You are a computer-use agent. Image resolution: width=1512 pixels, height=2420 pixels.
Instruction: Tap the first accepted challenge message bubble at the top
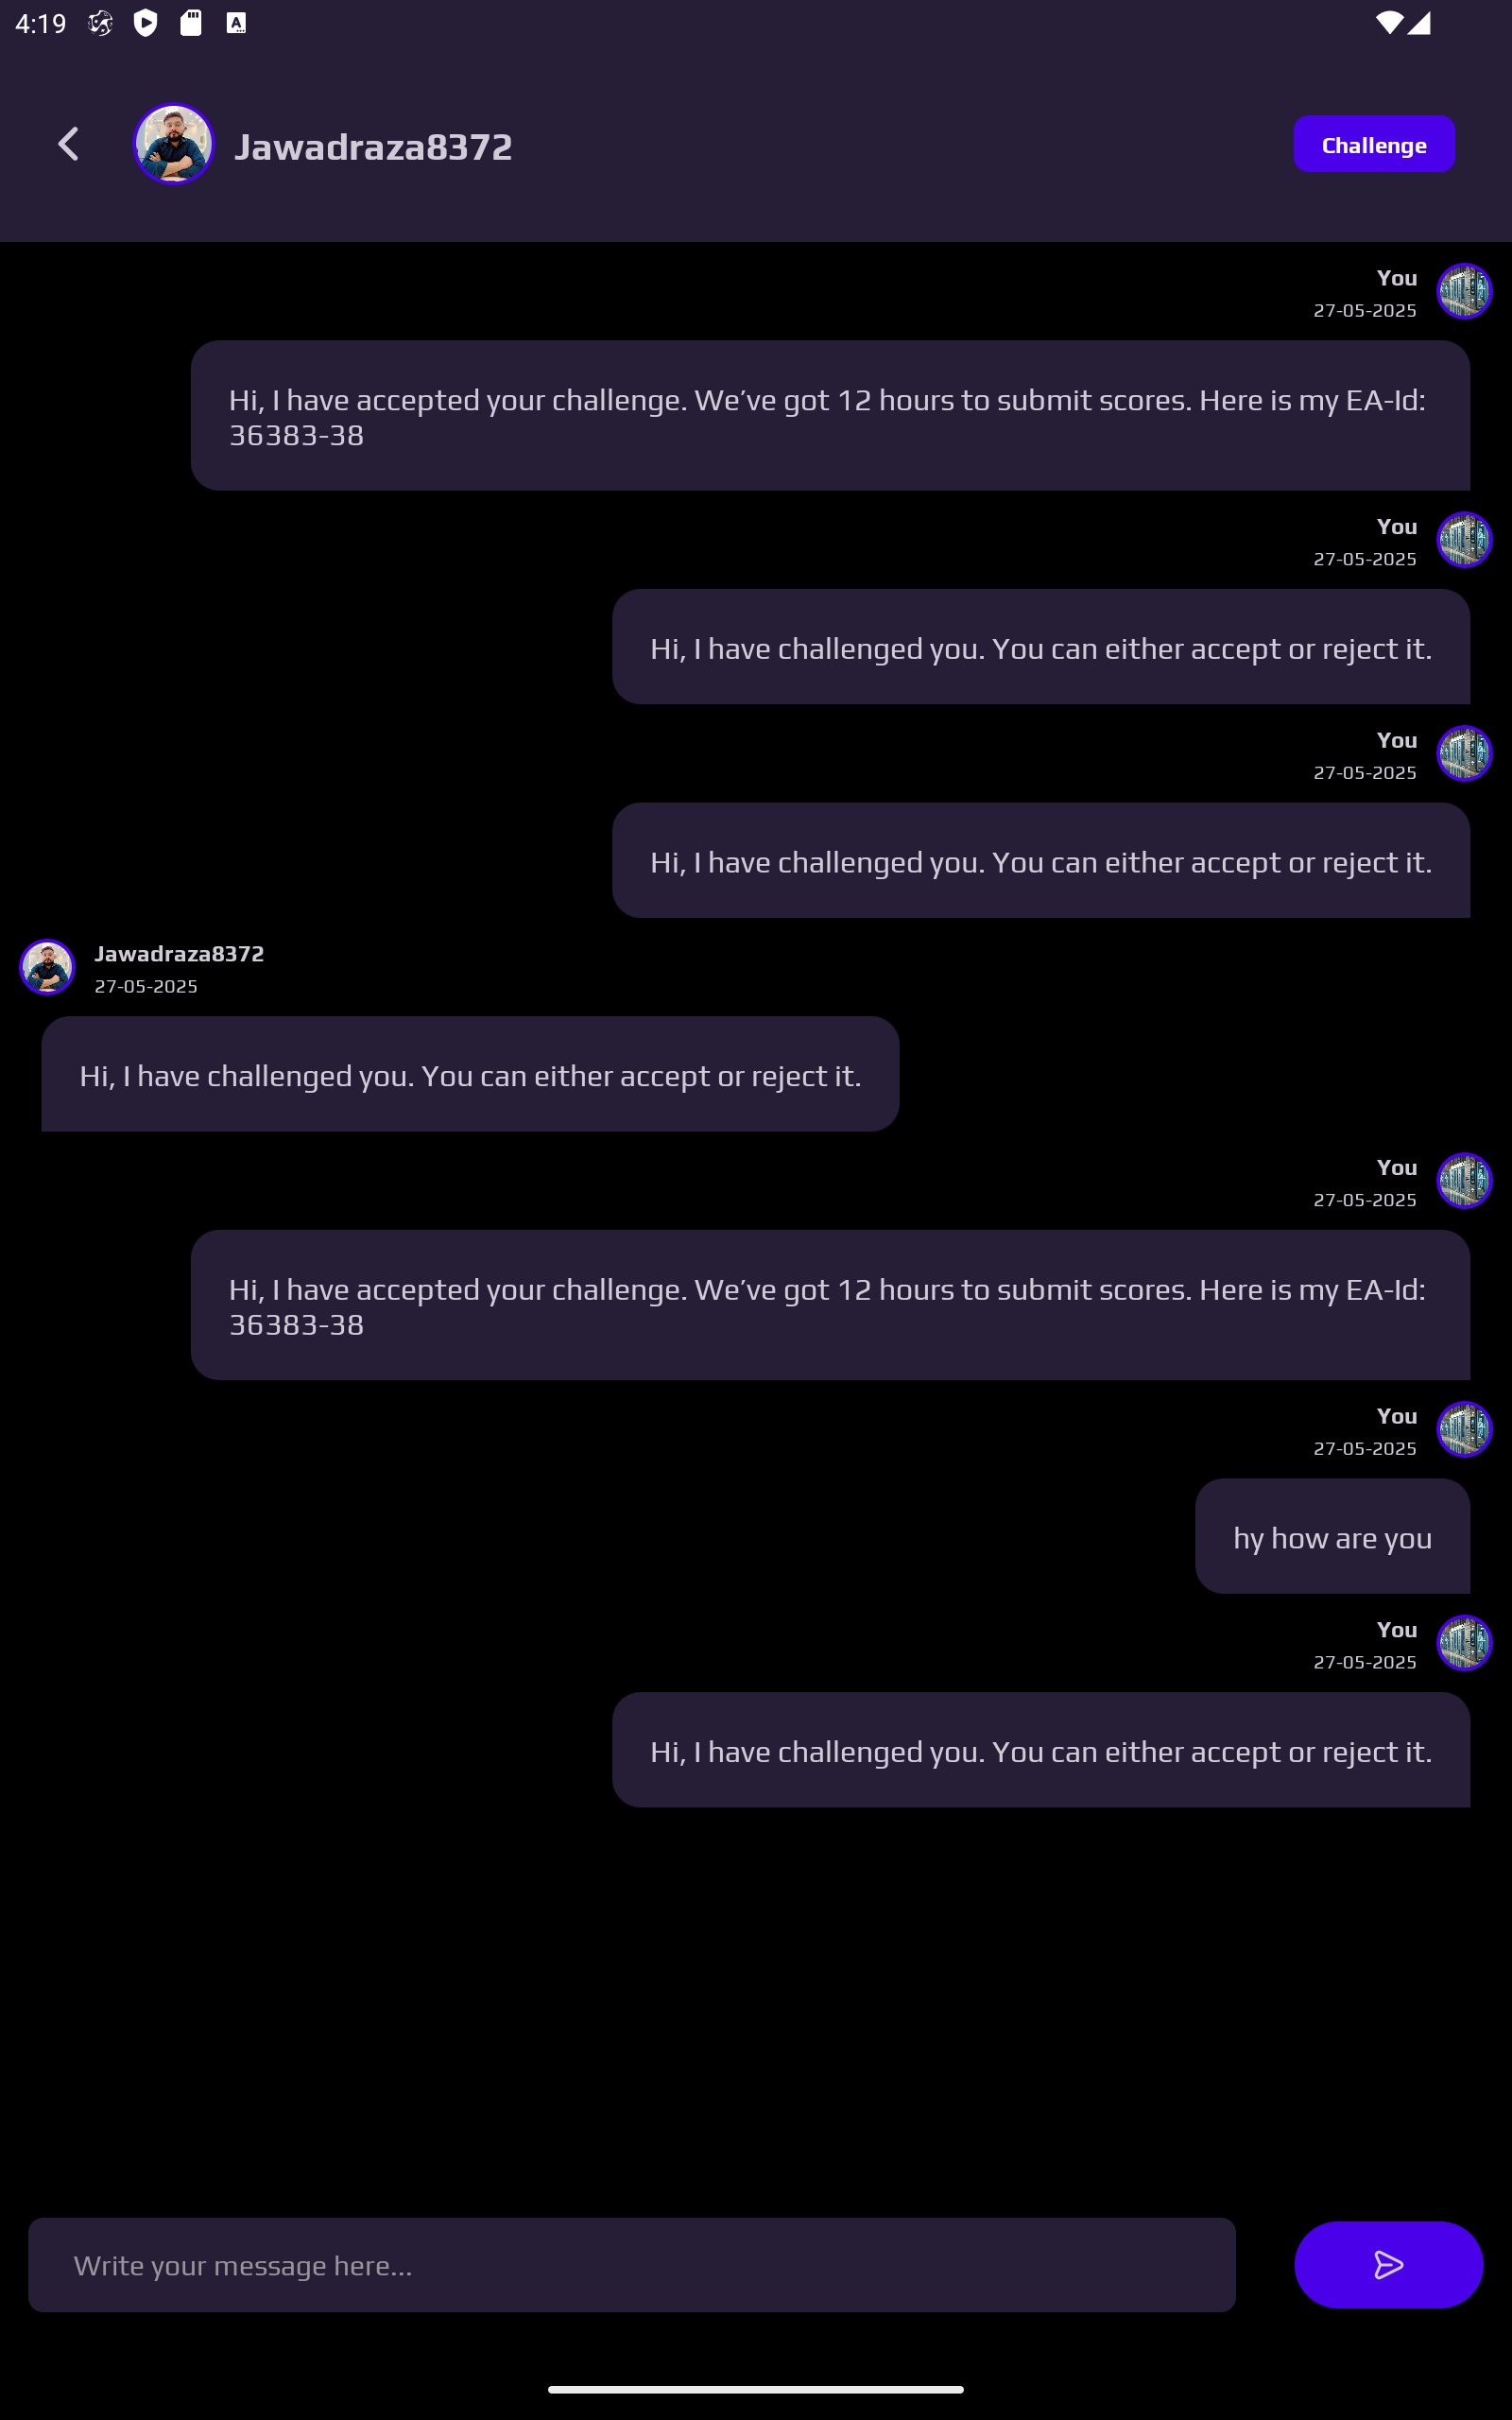tap(830, 415)
